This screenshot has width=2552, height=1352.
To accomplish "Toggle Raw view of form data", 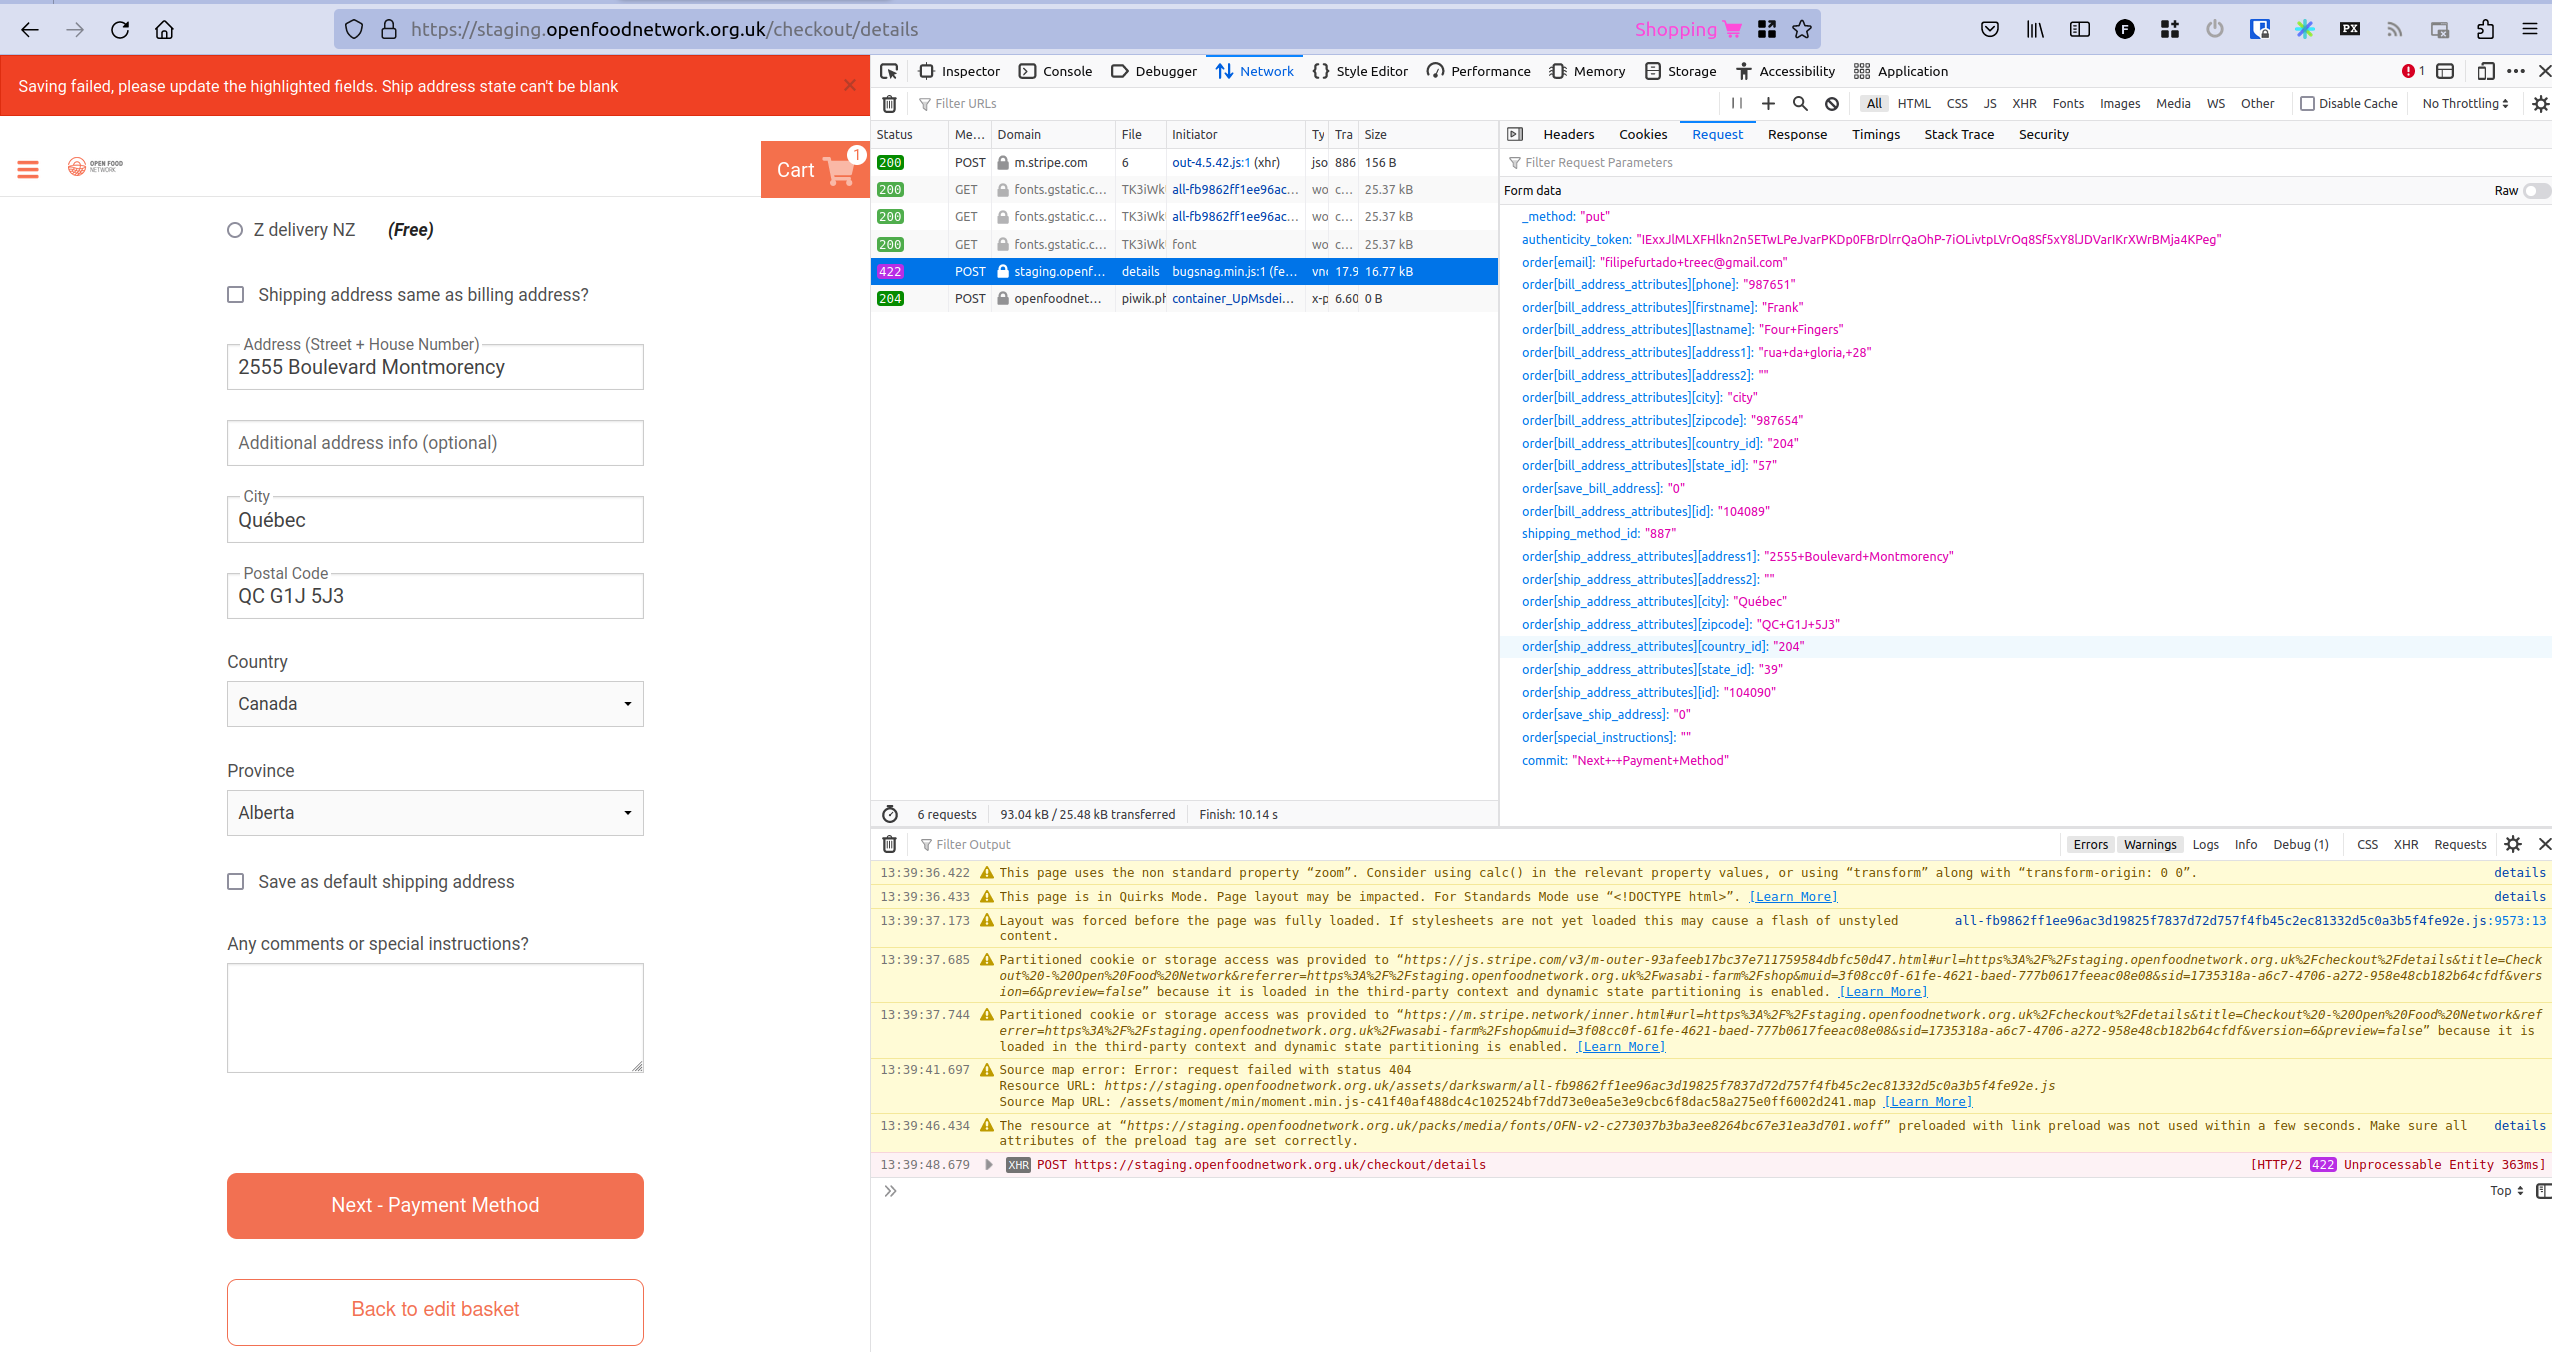I will click(x=2534, y=190).
